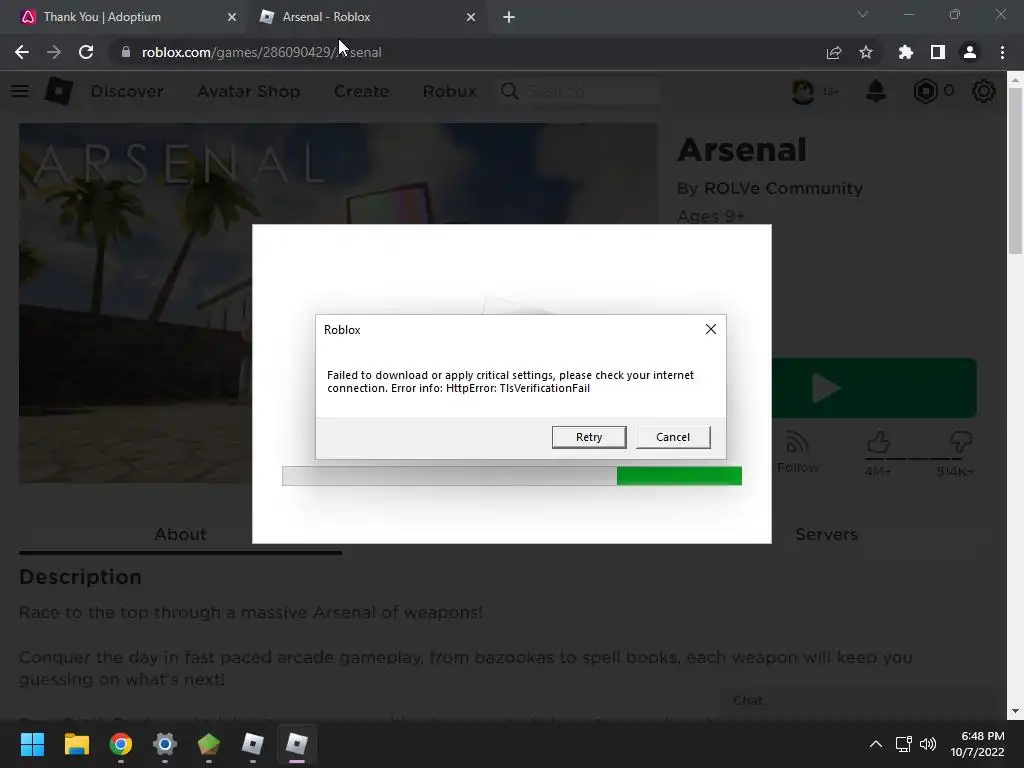This screenshot has height=768, width=1024.
Task: Click the Arsenal game title text
Action: point(742,150)
